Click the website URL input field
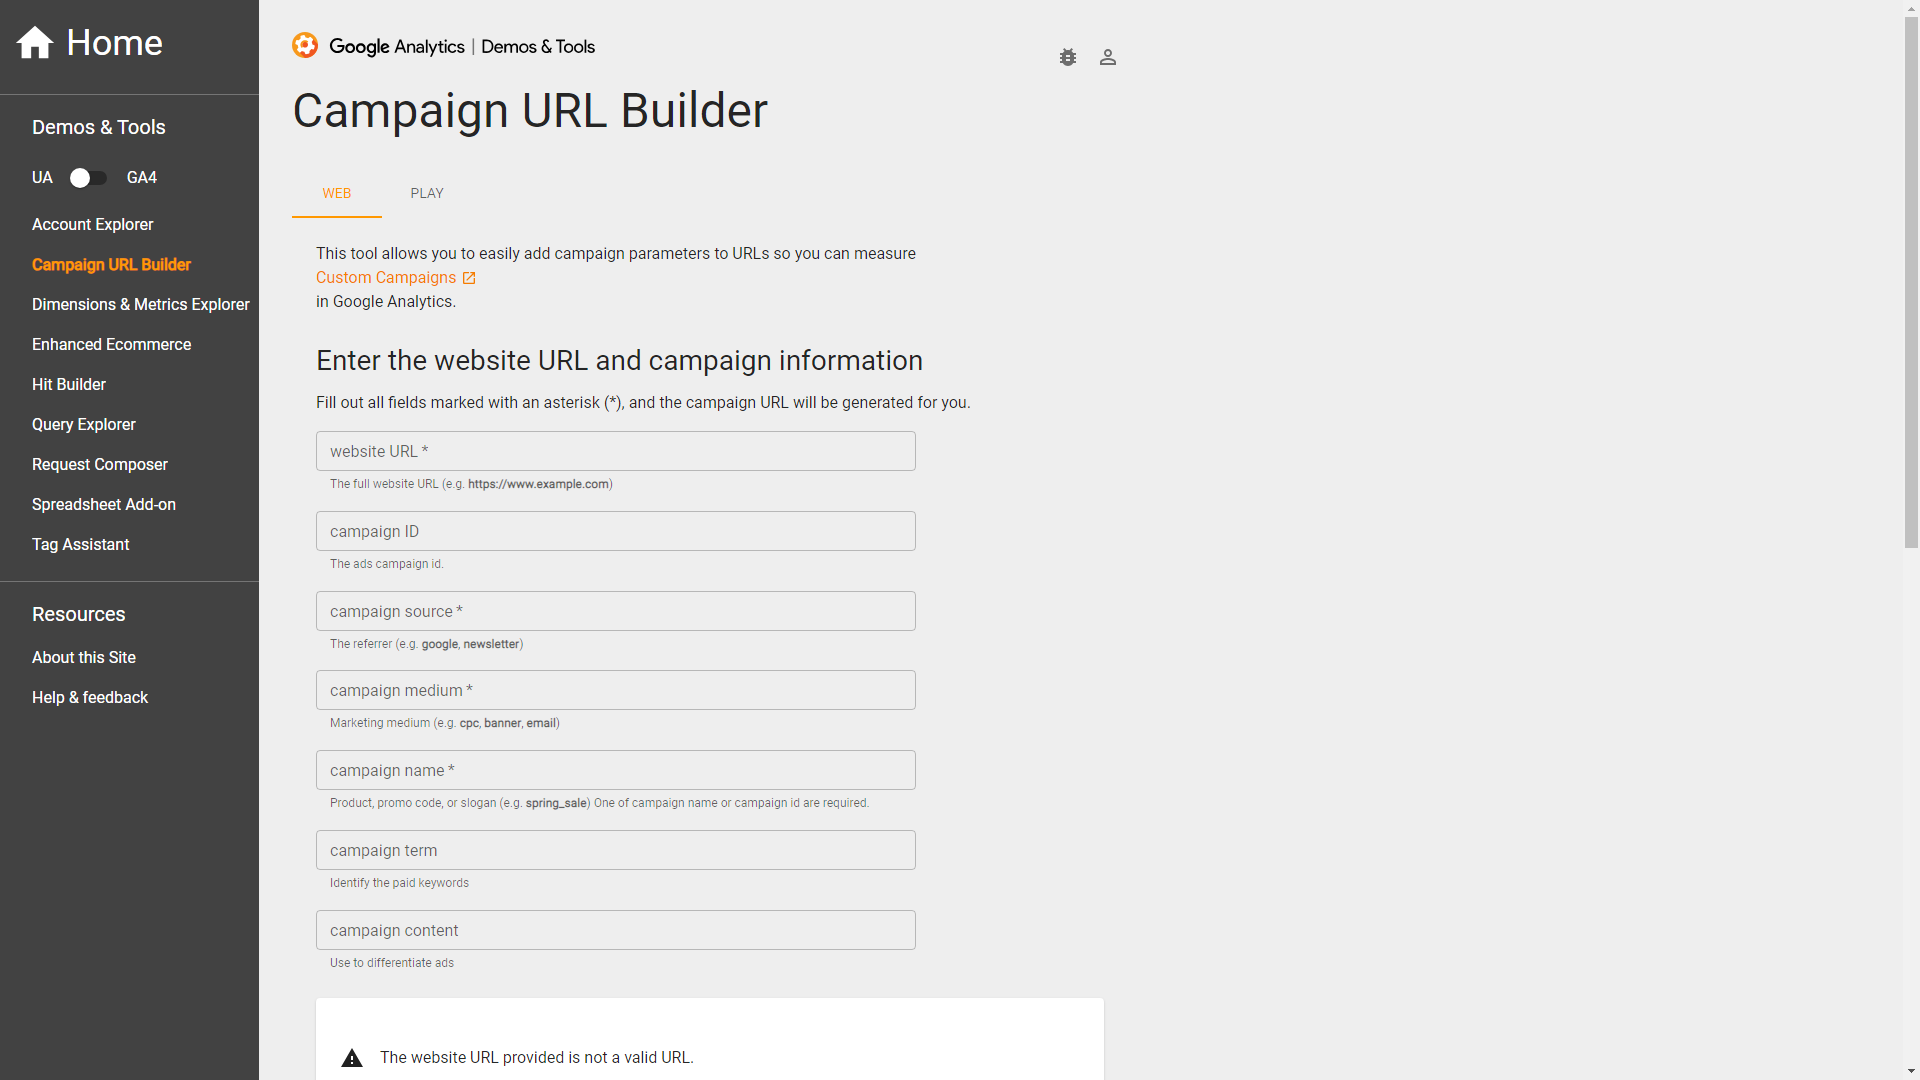Image resolution: width=1920 pixels, height=1080 pixels. (x=616, y=452)
